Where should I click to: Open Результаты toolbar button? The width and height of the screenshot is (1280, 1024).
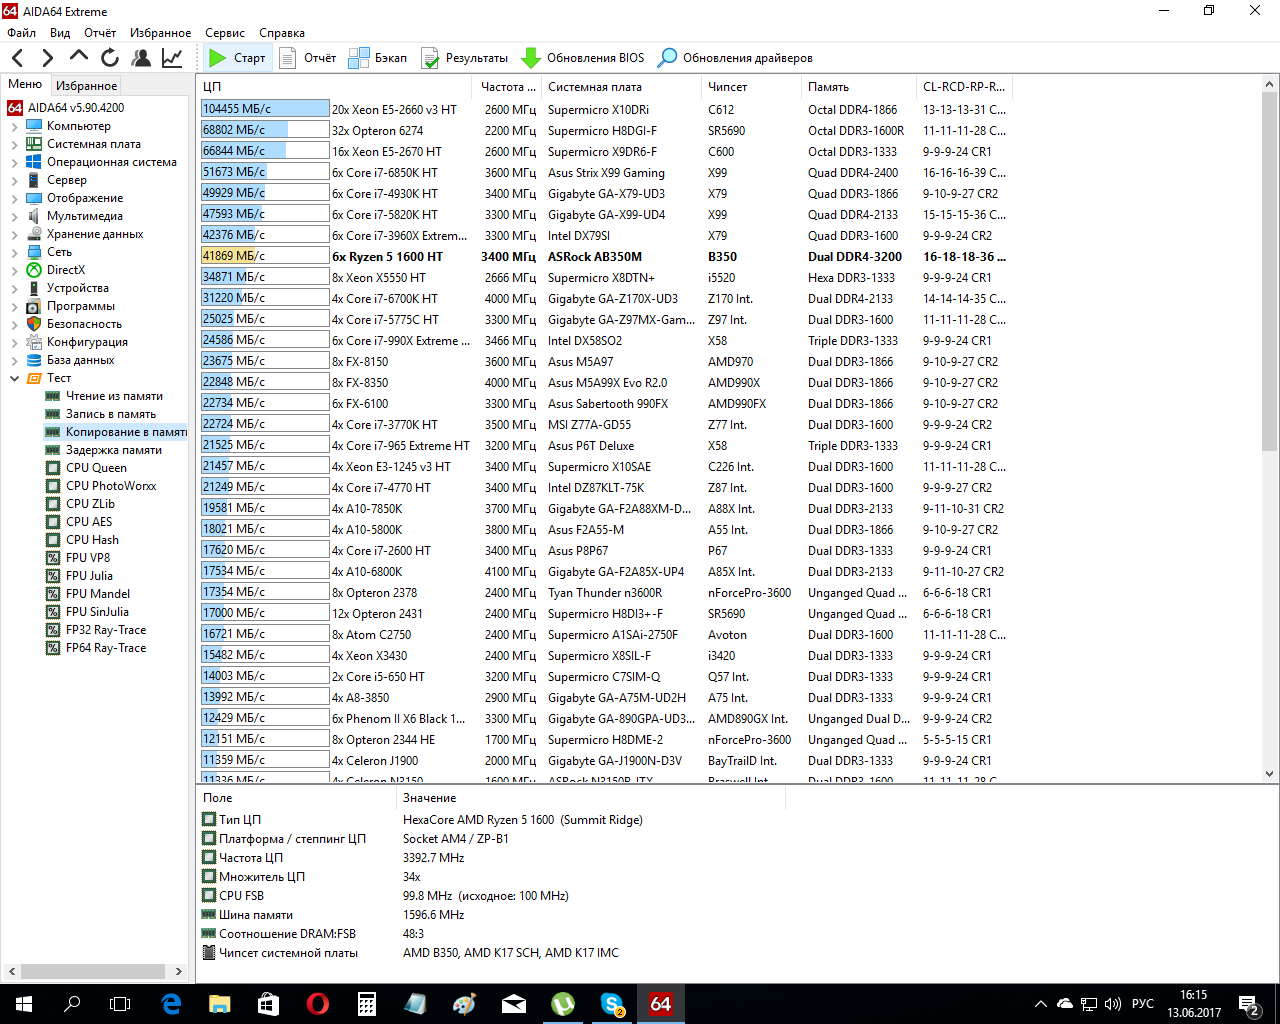(x=464, y=58)
